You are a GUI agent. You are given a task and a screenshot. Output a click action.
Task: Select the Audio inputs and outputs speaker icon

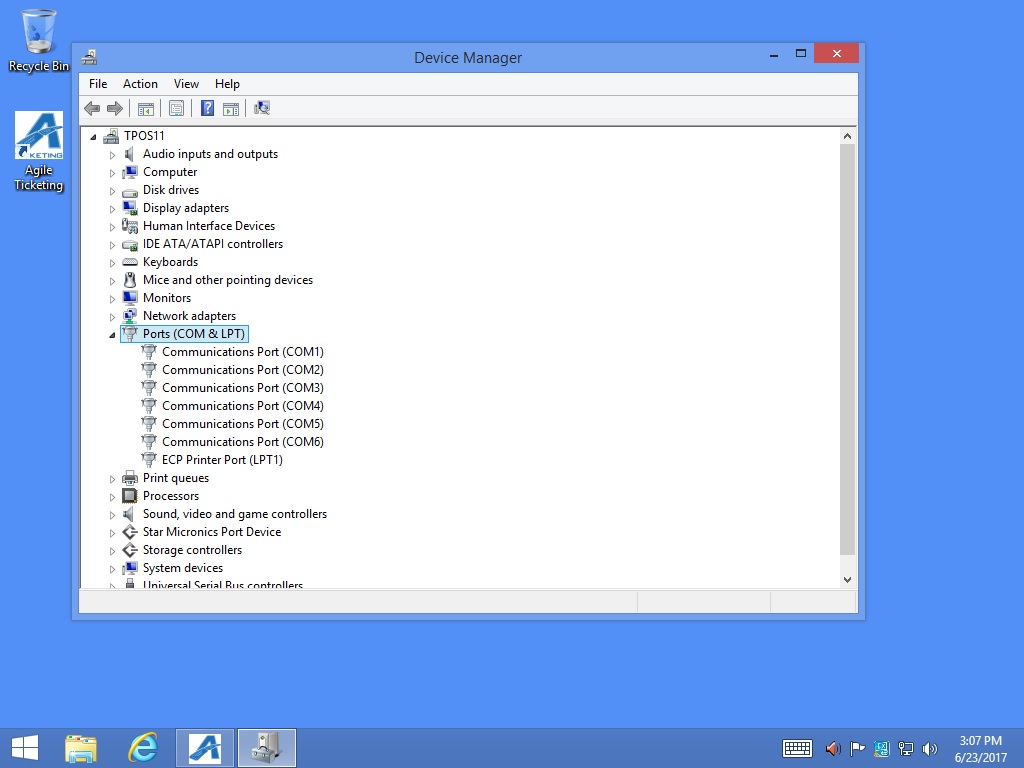point(130,154)
